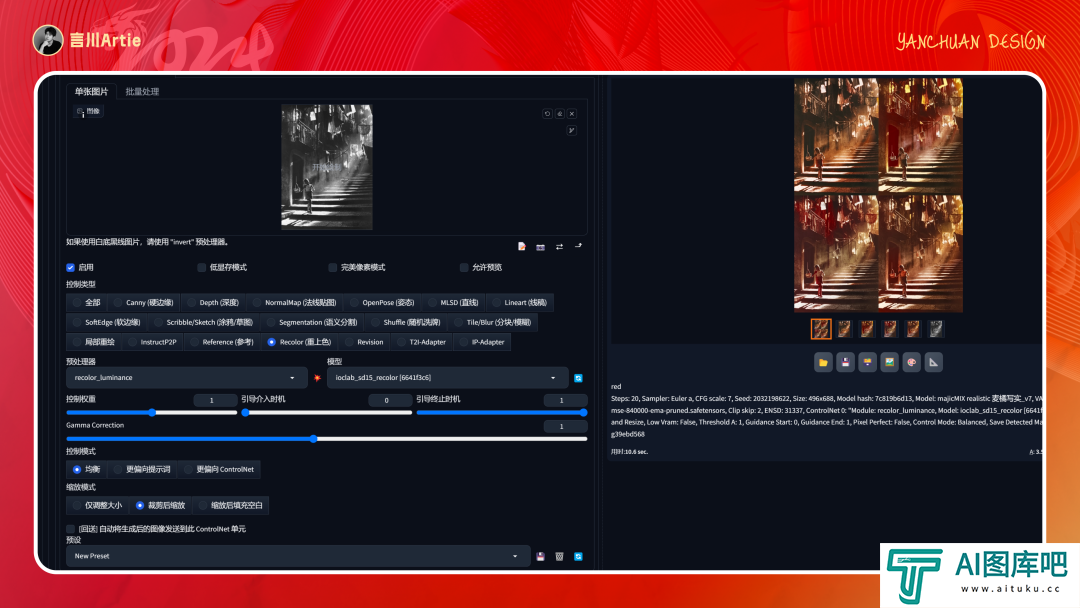Click the explosion icon to run preprocessor
1080x608 pixels.
317,378
